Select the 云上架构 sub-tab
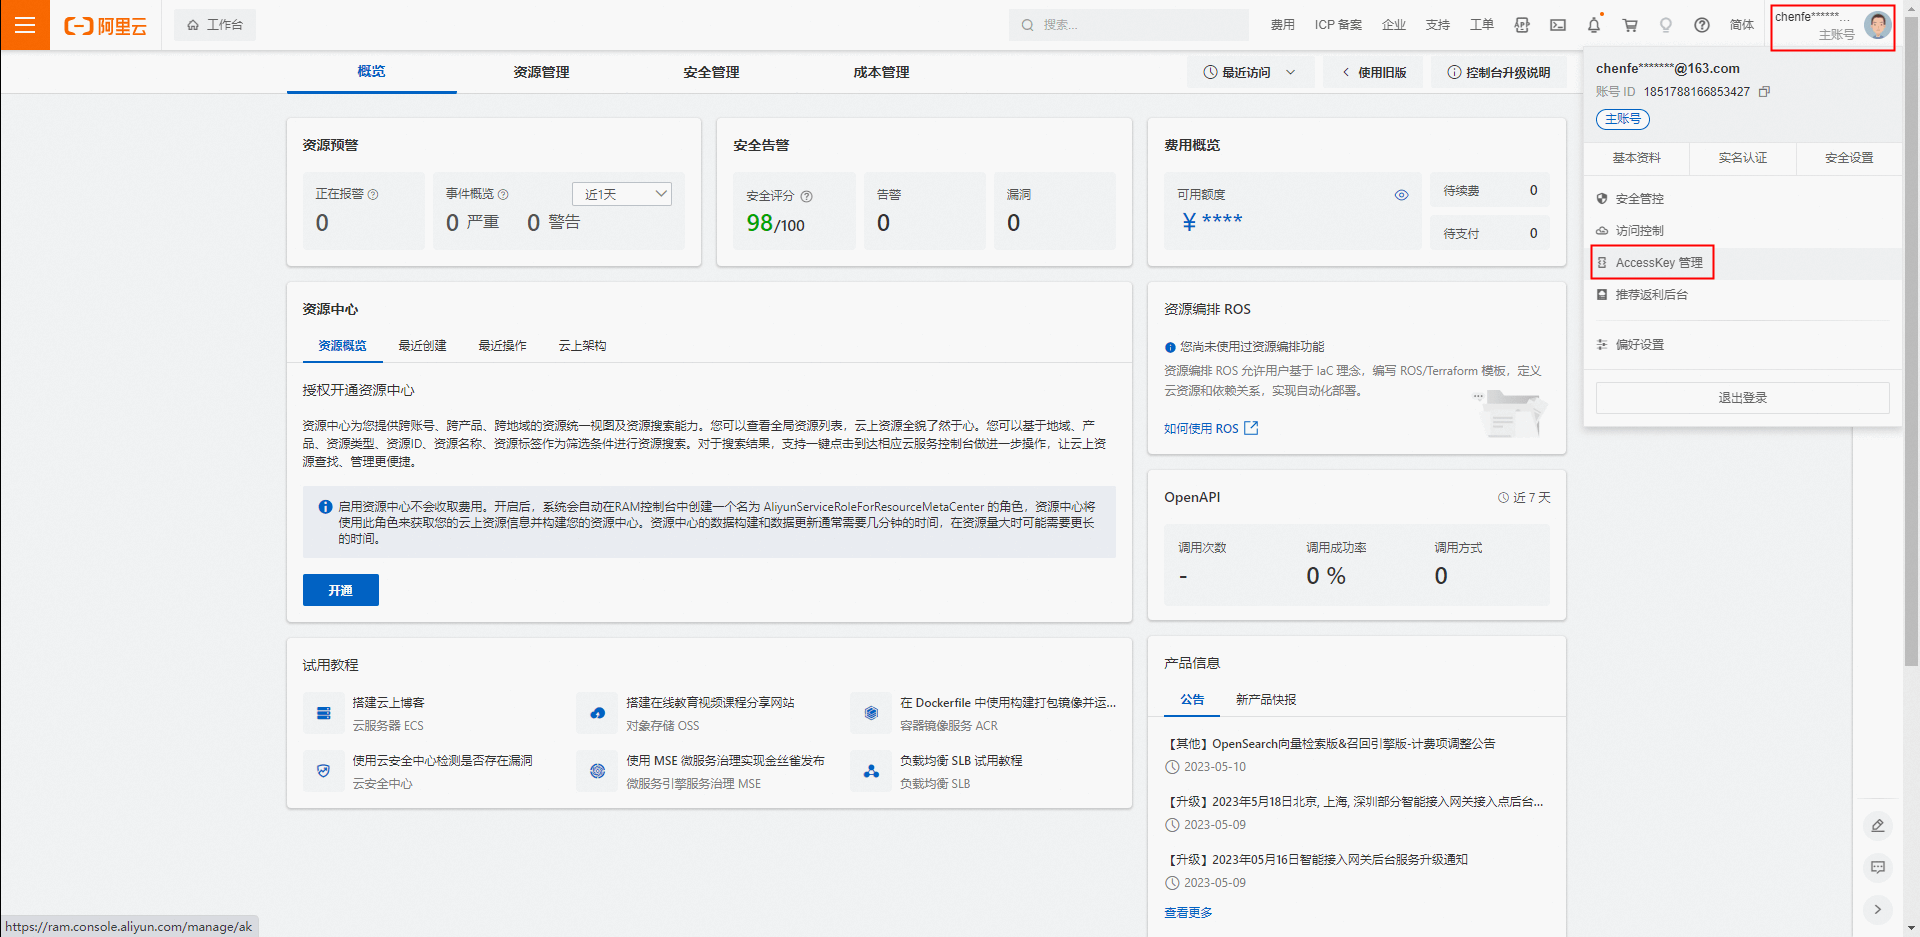 pyautogui.click(x=582, y=346)
